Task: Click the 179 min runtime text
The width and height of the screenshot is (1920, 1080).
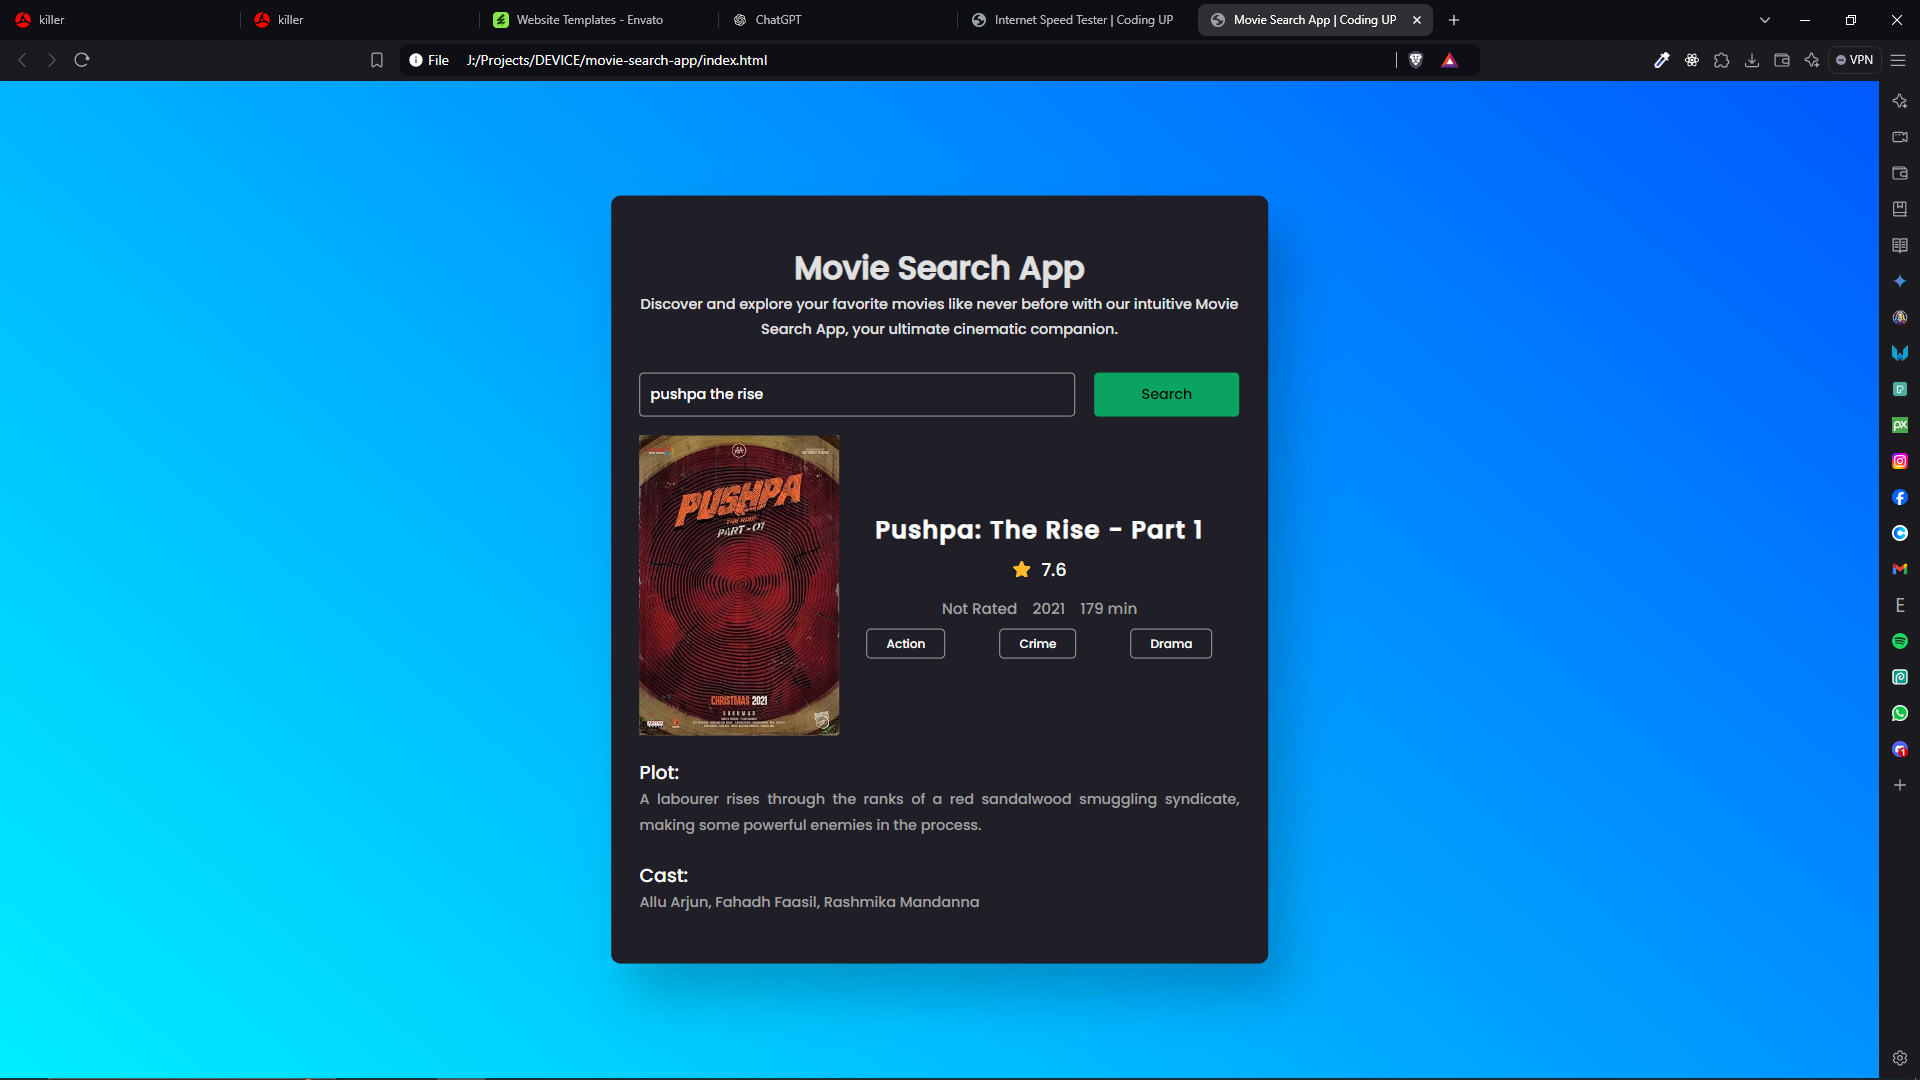Action: (x=1108, y=608)
